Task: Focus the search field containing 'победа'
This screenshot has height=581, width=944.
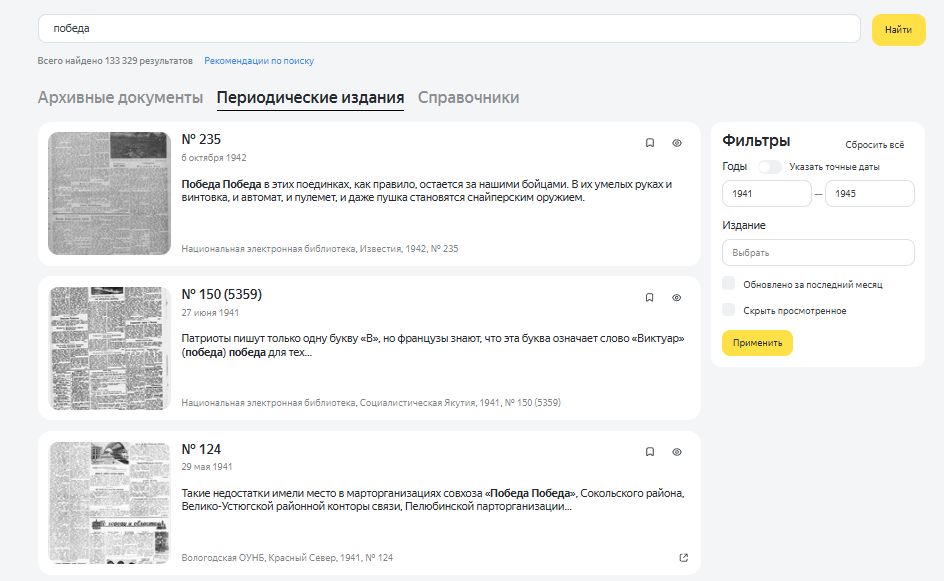Action: click(x=449, y=29)
